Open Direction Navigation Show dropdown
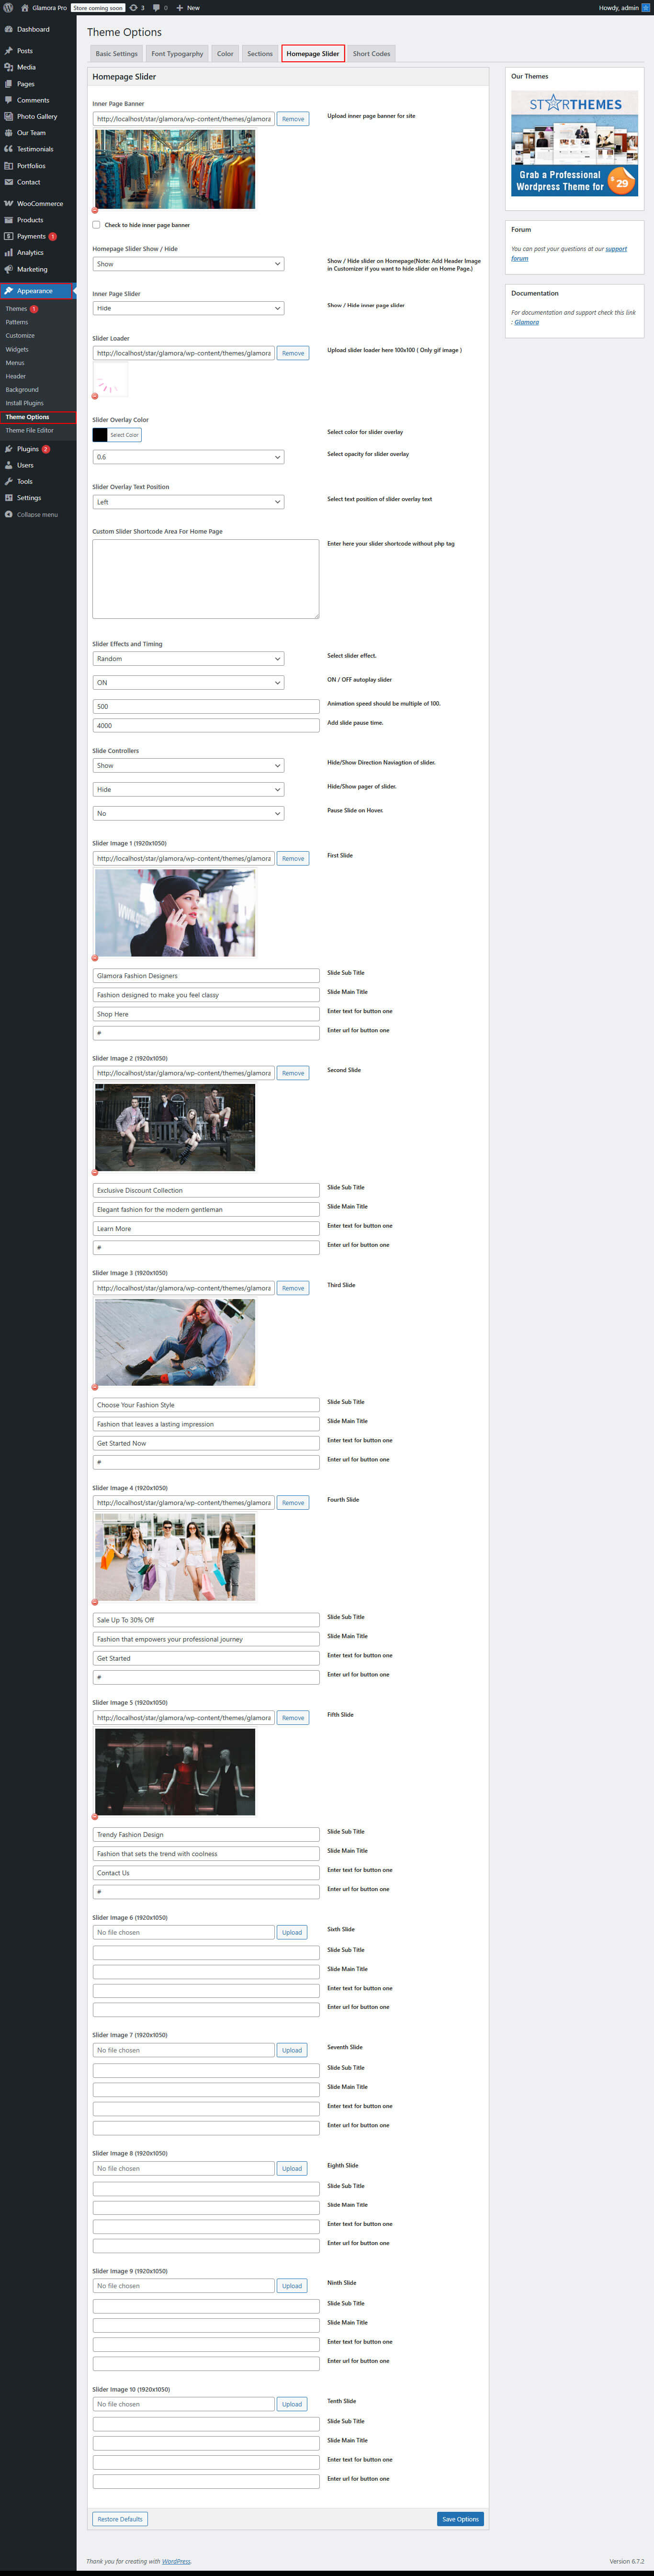Screen dimensions: 654x2576 click(x=188, y=766)
